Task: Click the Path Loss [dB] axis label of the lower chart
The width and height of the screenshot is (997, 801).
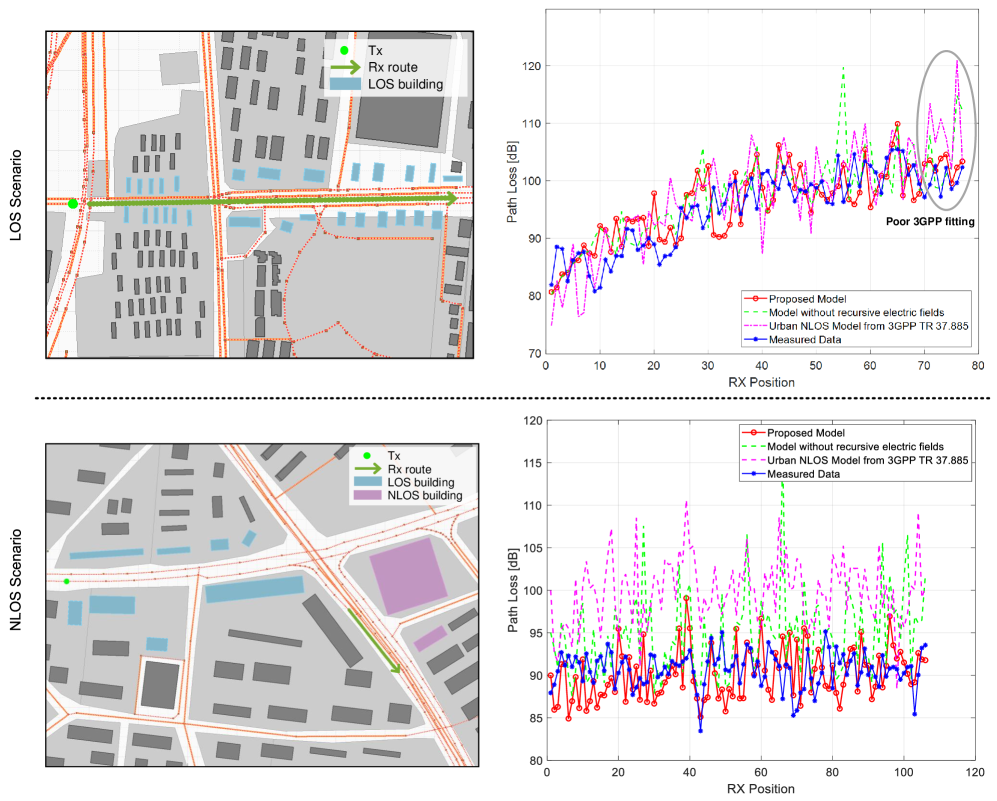Action: click(512, 590)
